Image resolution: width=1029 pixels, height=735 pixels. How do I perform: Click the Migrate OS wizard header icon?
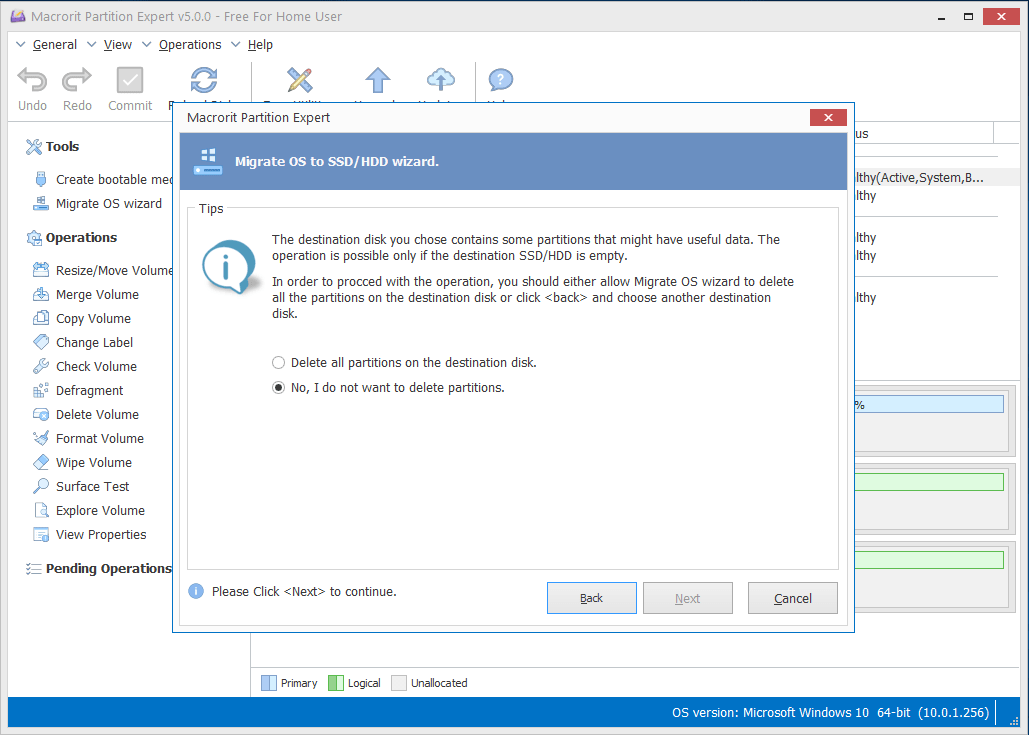click(x=208, y=161)
